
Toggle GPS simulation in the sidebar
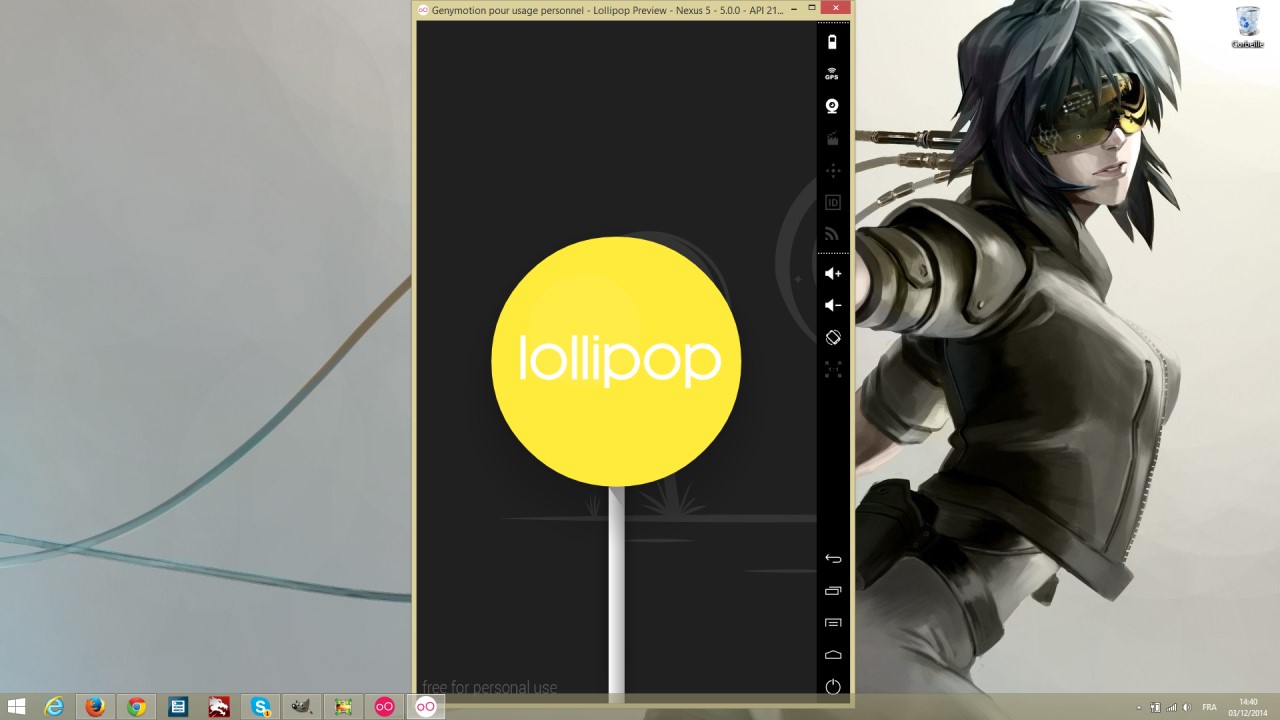832,73
